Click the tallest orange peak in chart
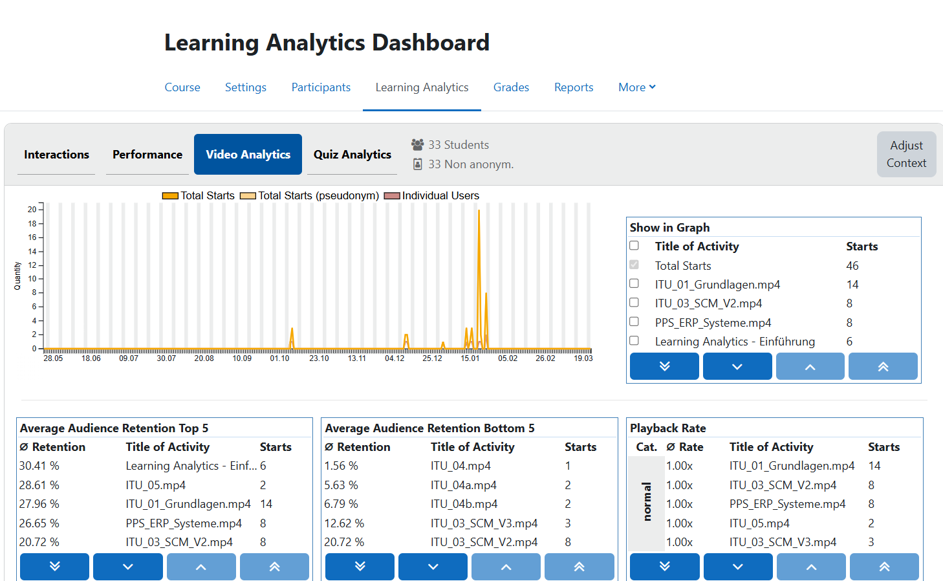The image size is (943, 581). [x=479, y=211]
